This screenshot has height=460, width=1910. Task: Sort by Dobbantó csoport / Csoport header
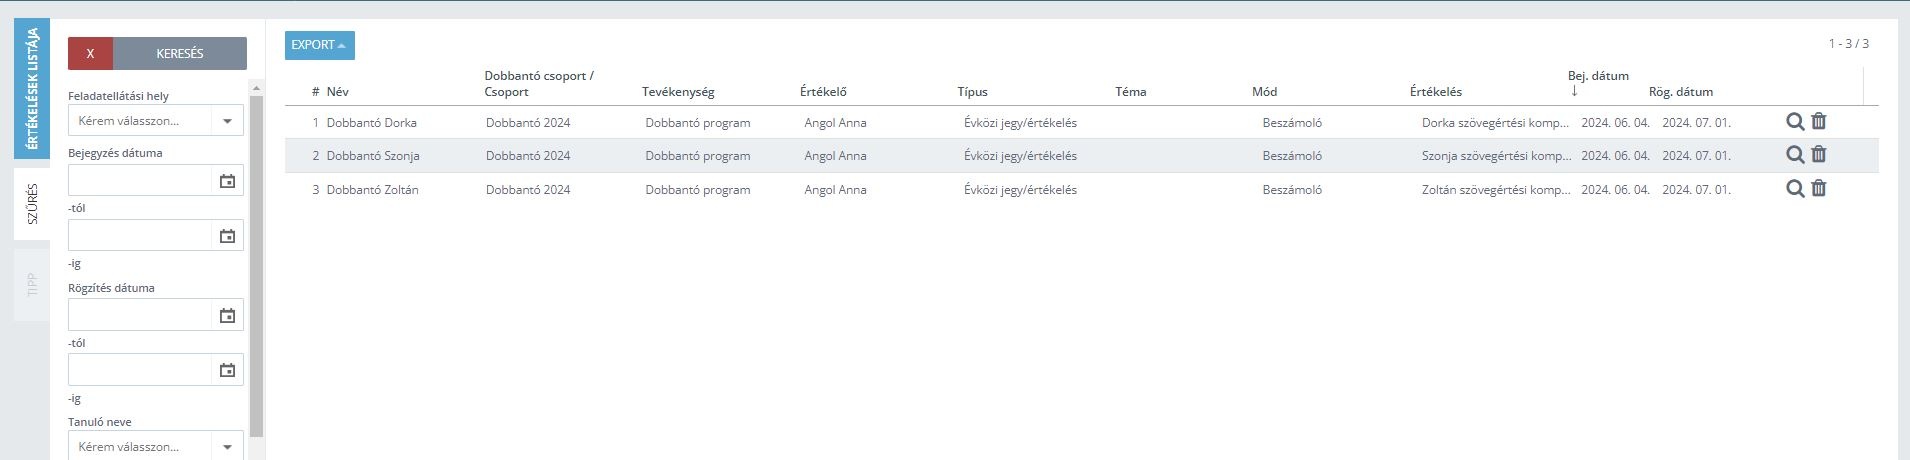[x=539, y=84]
